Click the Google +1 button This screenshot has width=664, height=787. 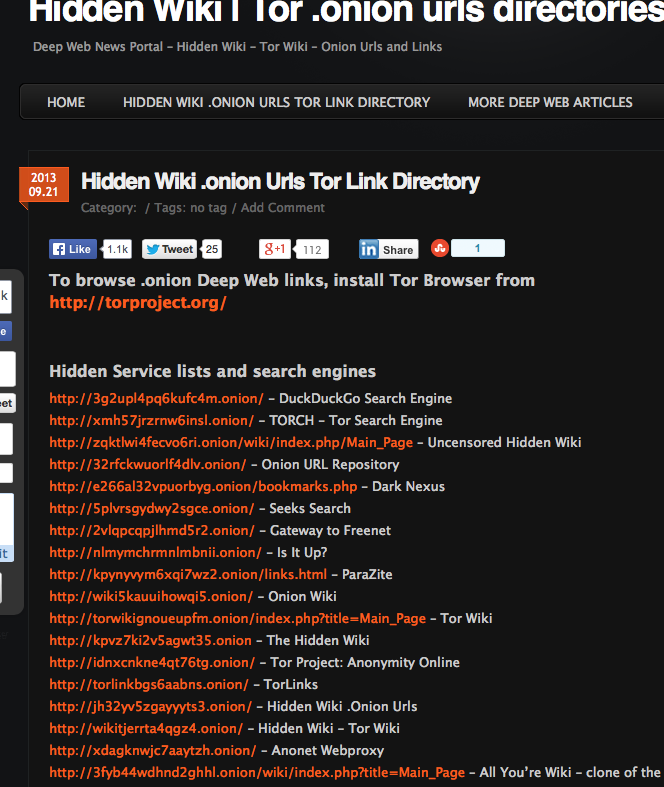[x=275, y=249]
